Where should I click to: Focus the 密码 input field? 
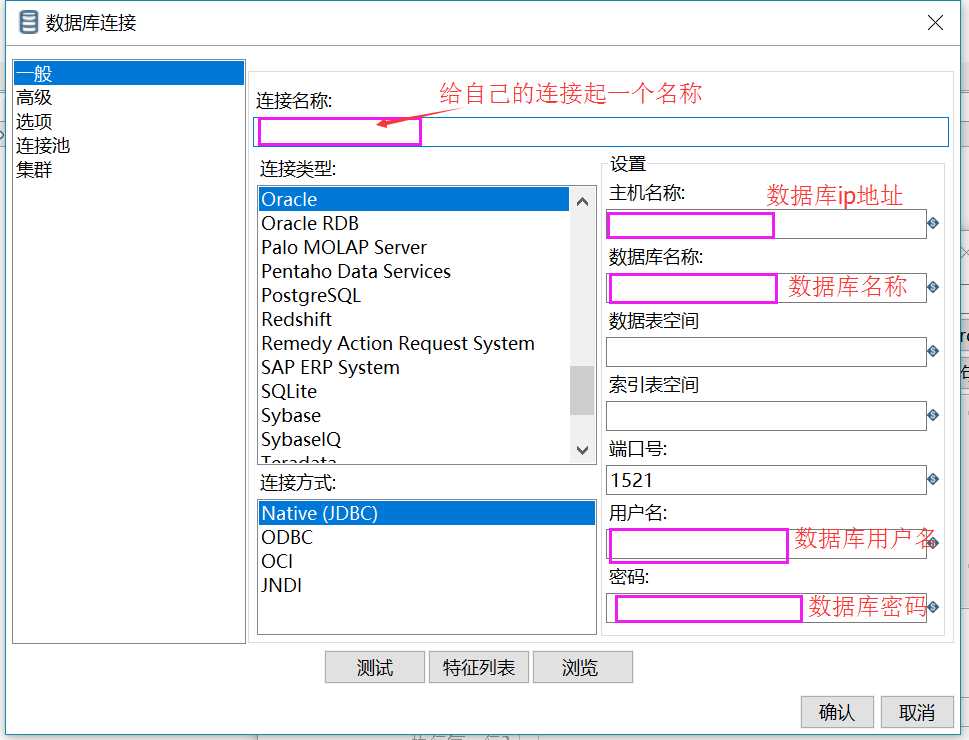[766, 608]
